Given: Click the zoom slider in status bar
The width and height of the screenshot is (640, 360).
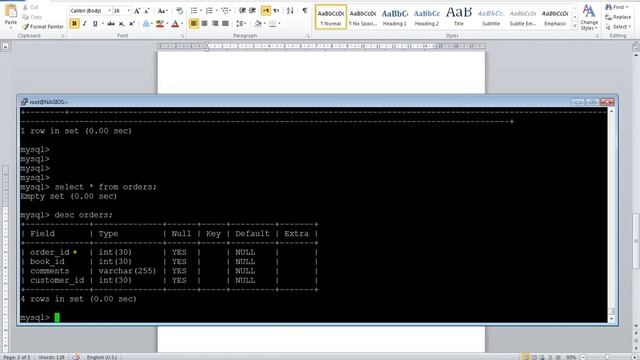Looking at the screenshot, I should click(607, 357).
